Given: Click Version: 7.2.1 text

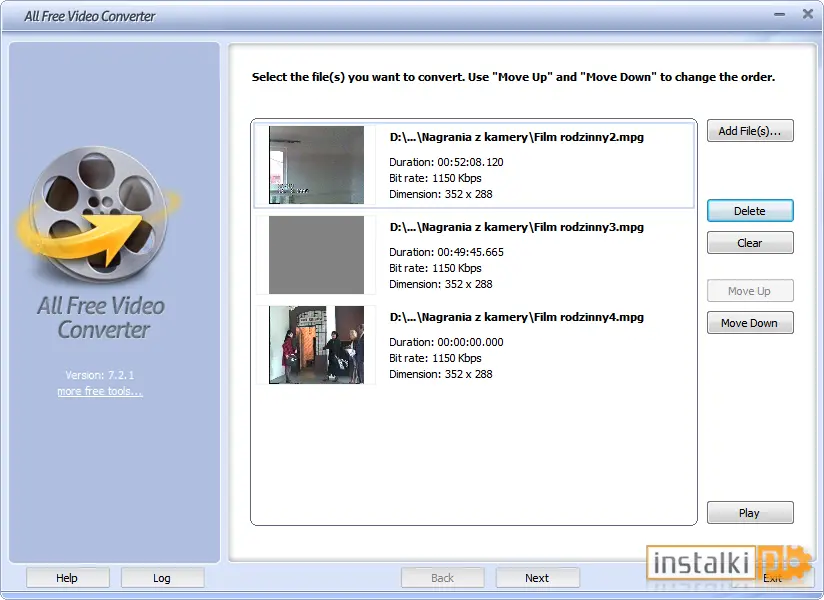Looking at the screenshot, I should [100, 375].
